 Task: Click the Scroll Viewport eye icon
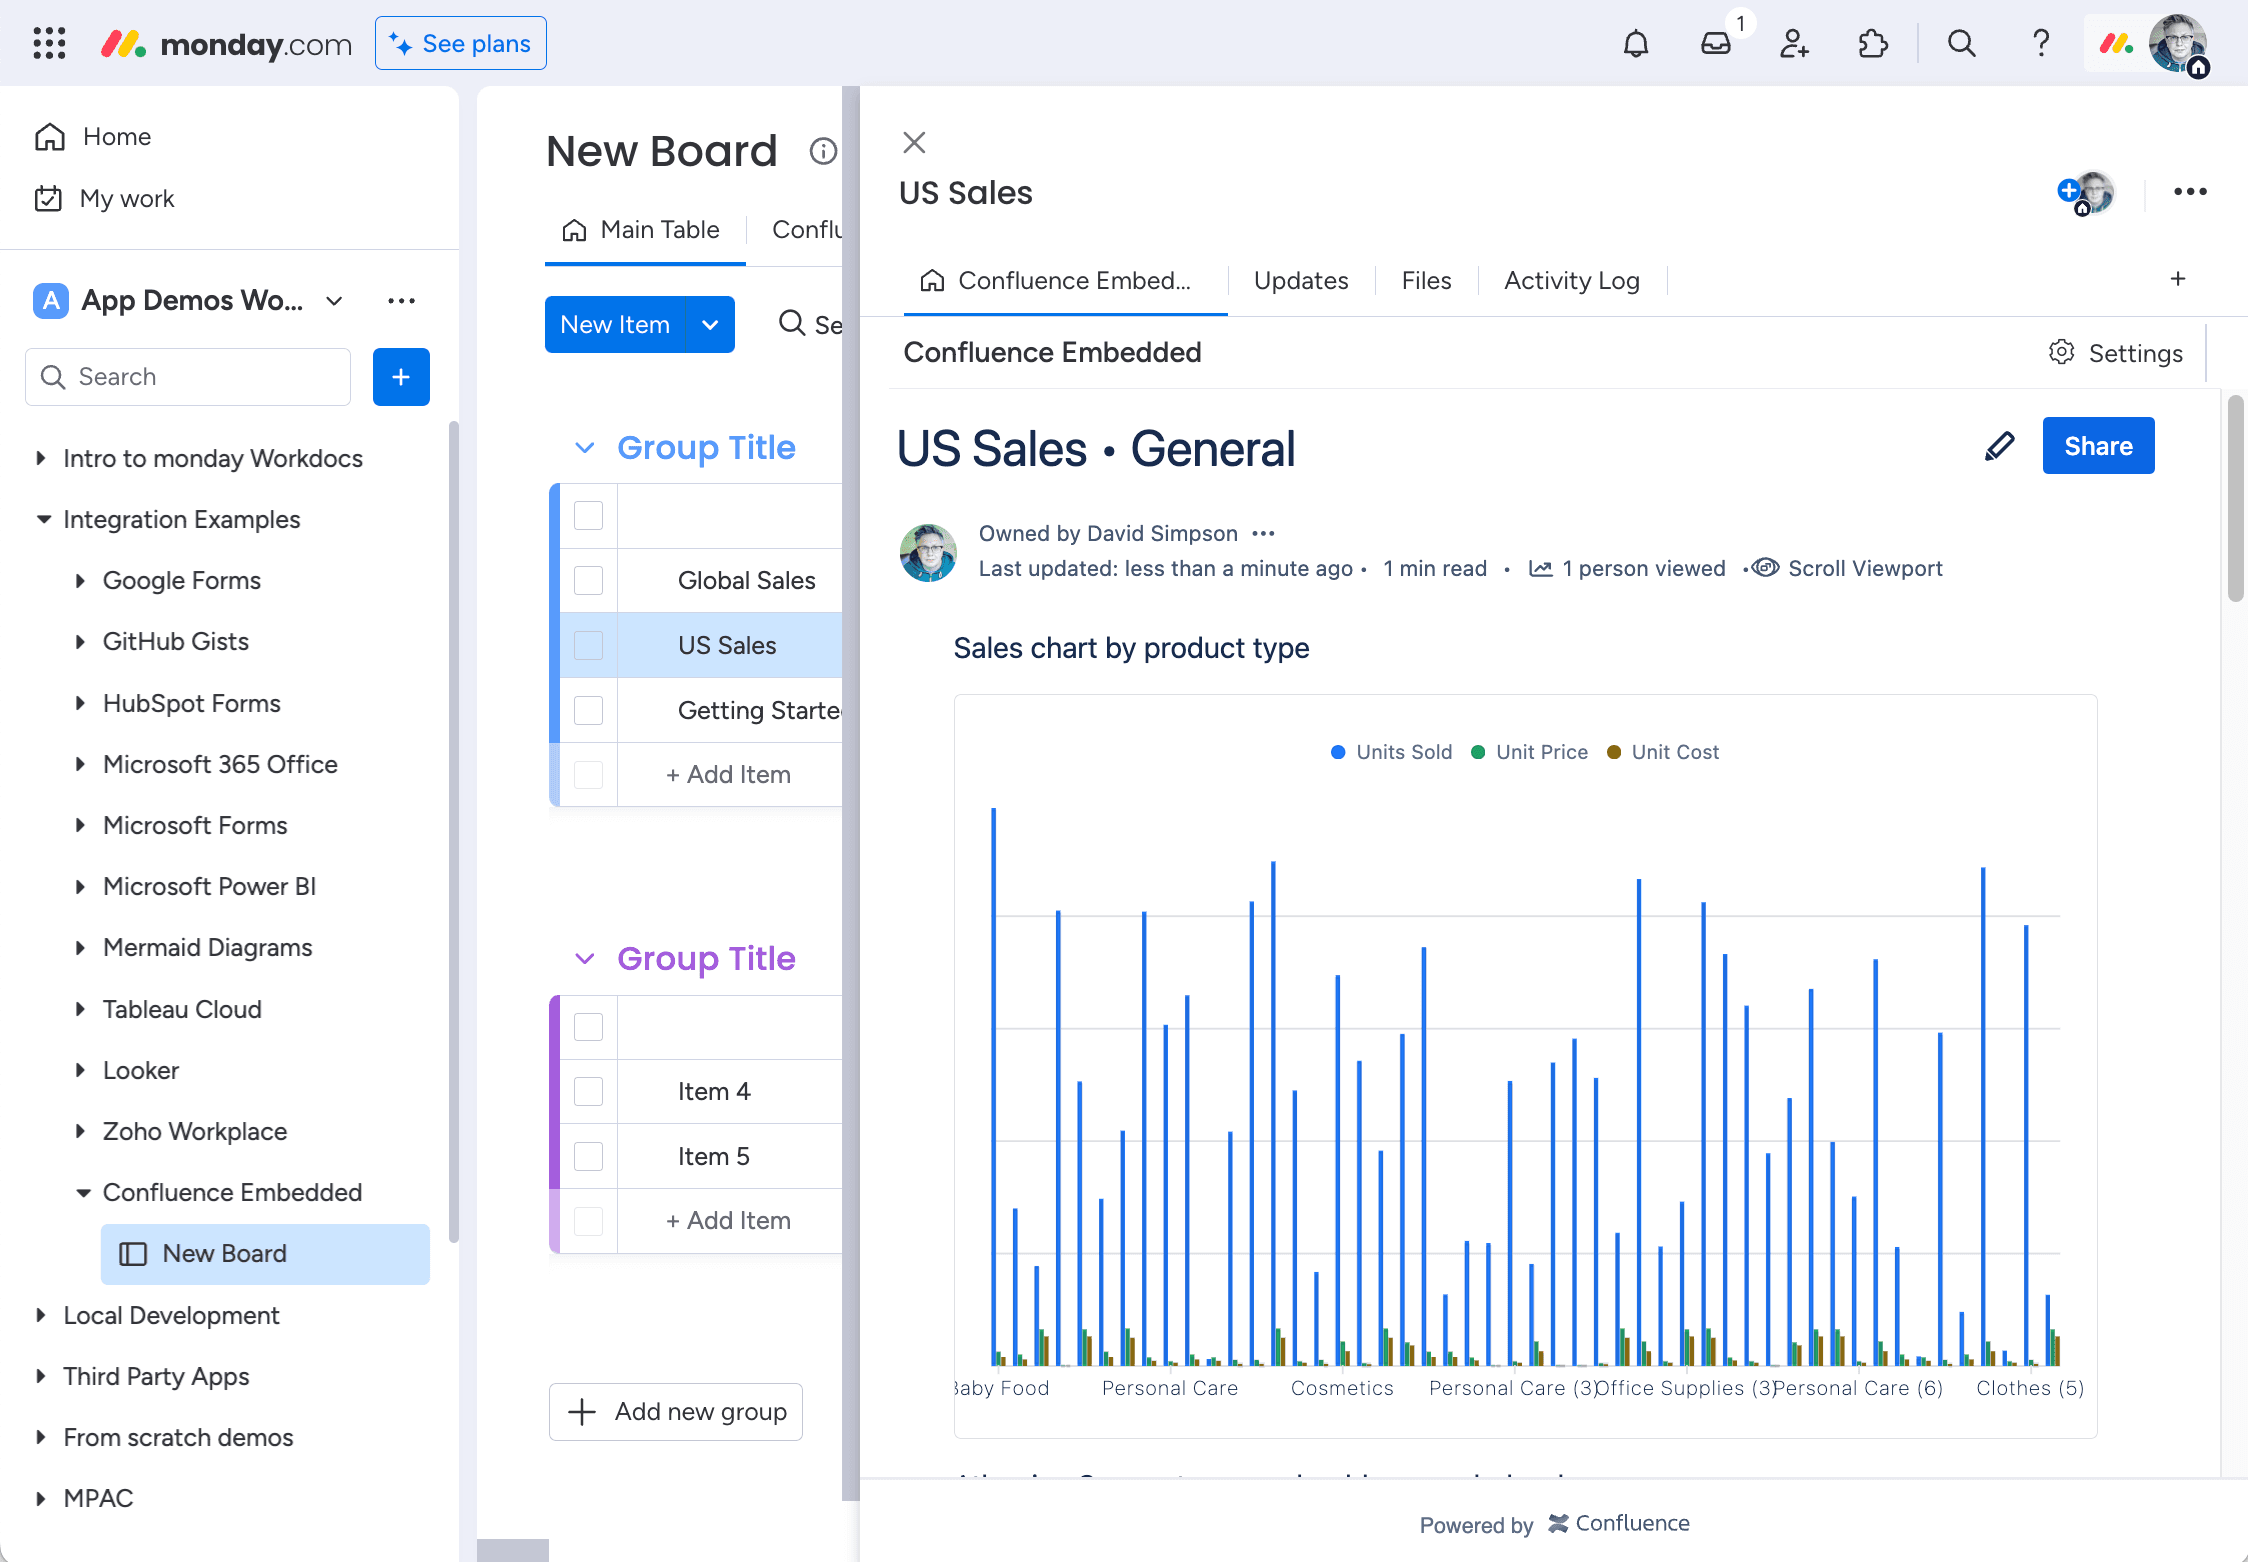(x=1765, y=568)
